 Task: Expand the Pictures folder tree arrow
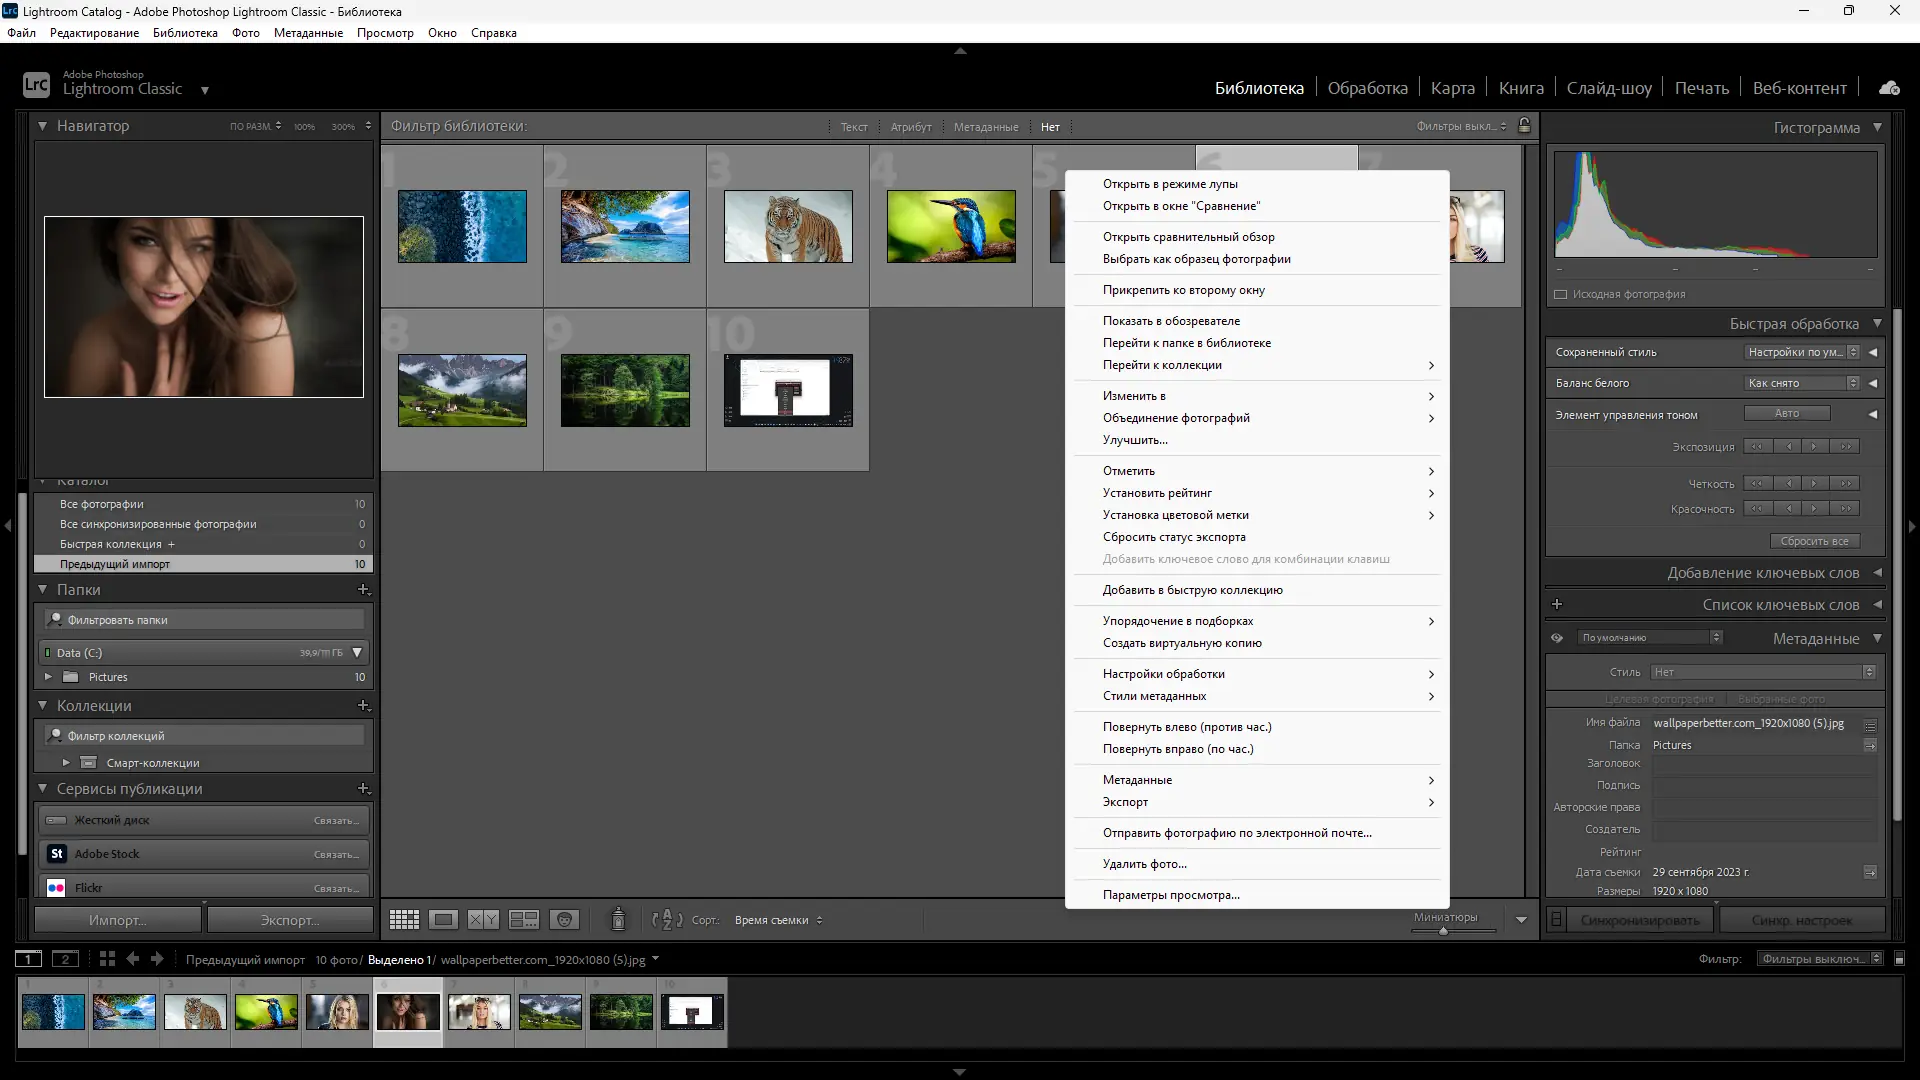click(x=48, y=677)
